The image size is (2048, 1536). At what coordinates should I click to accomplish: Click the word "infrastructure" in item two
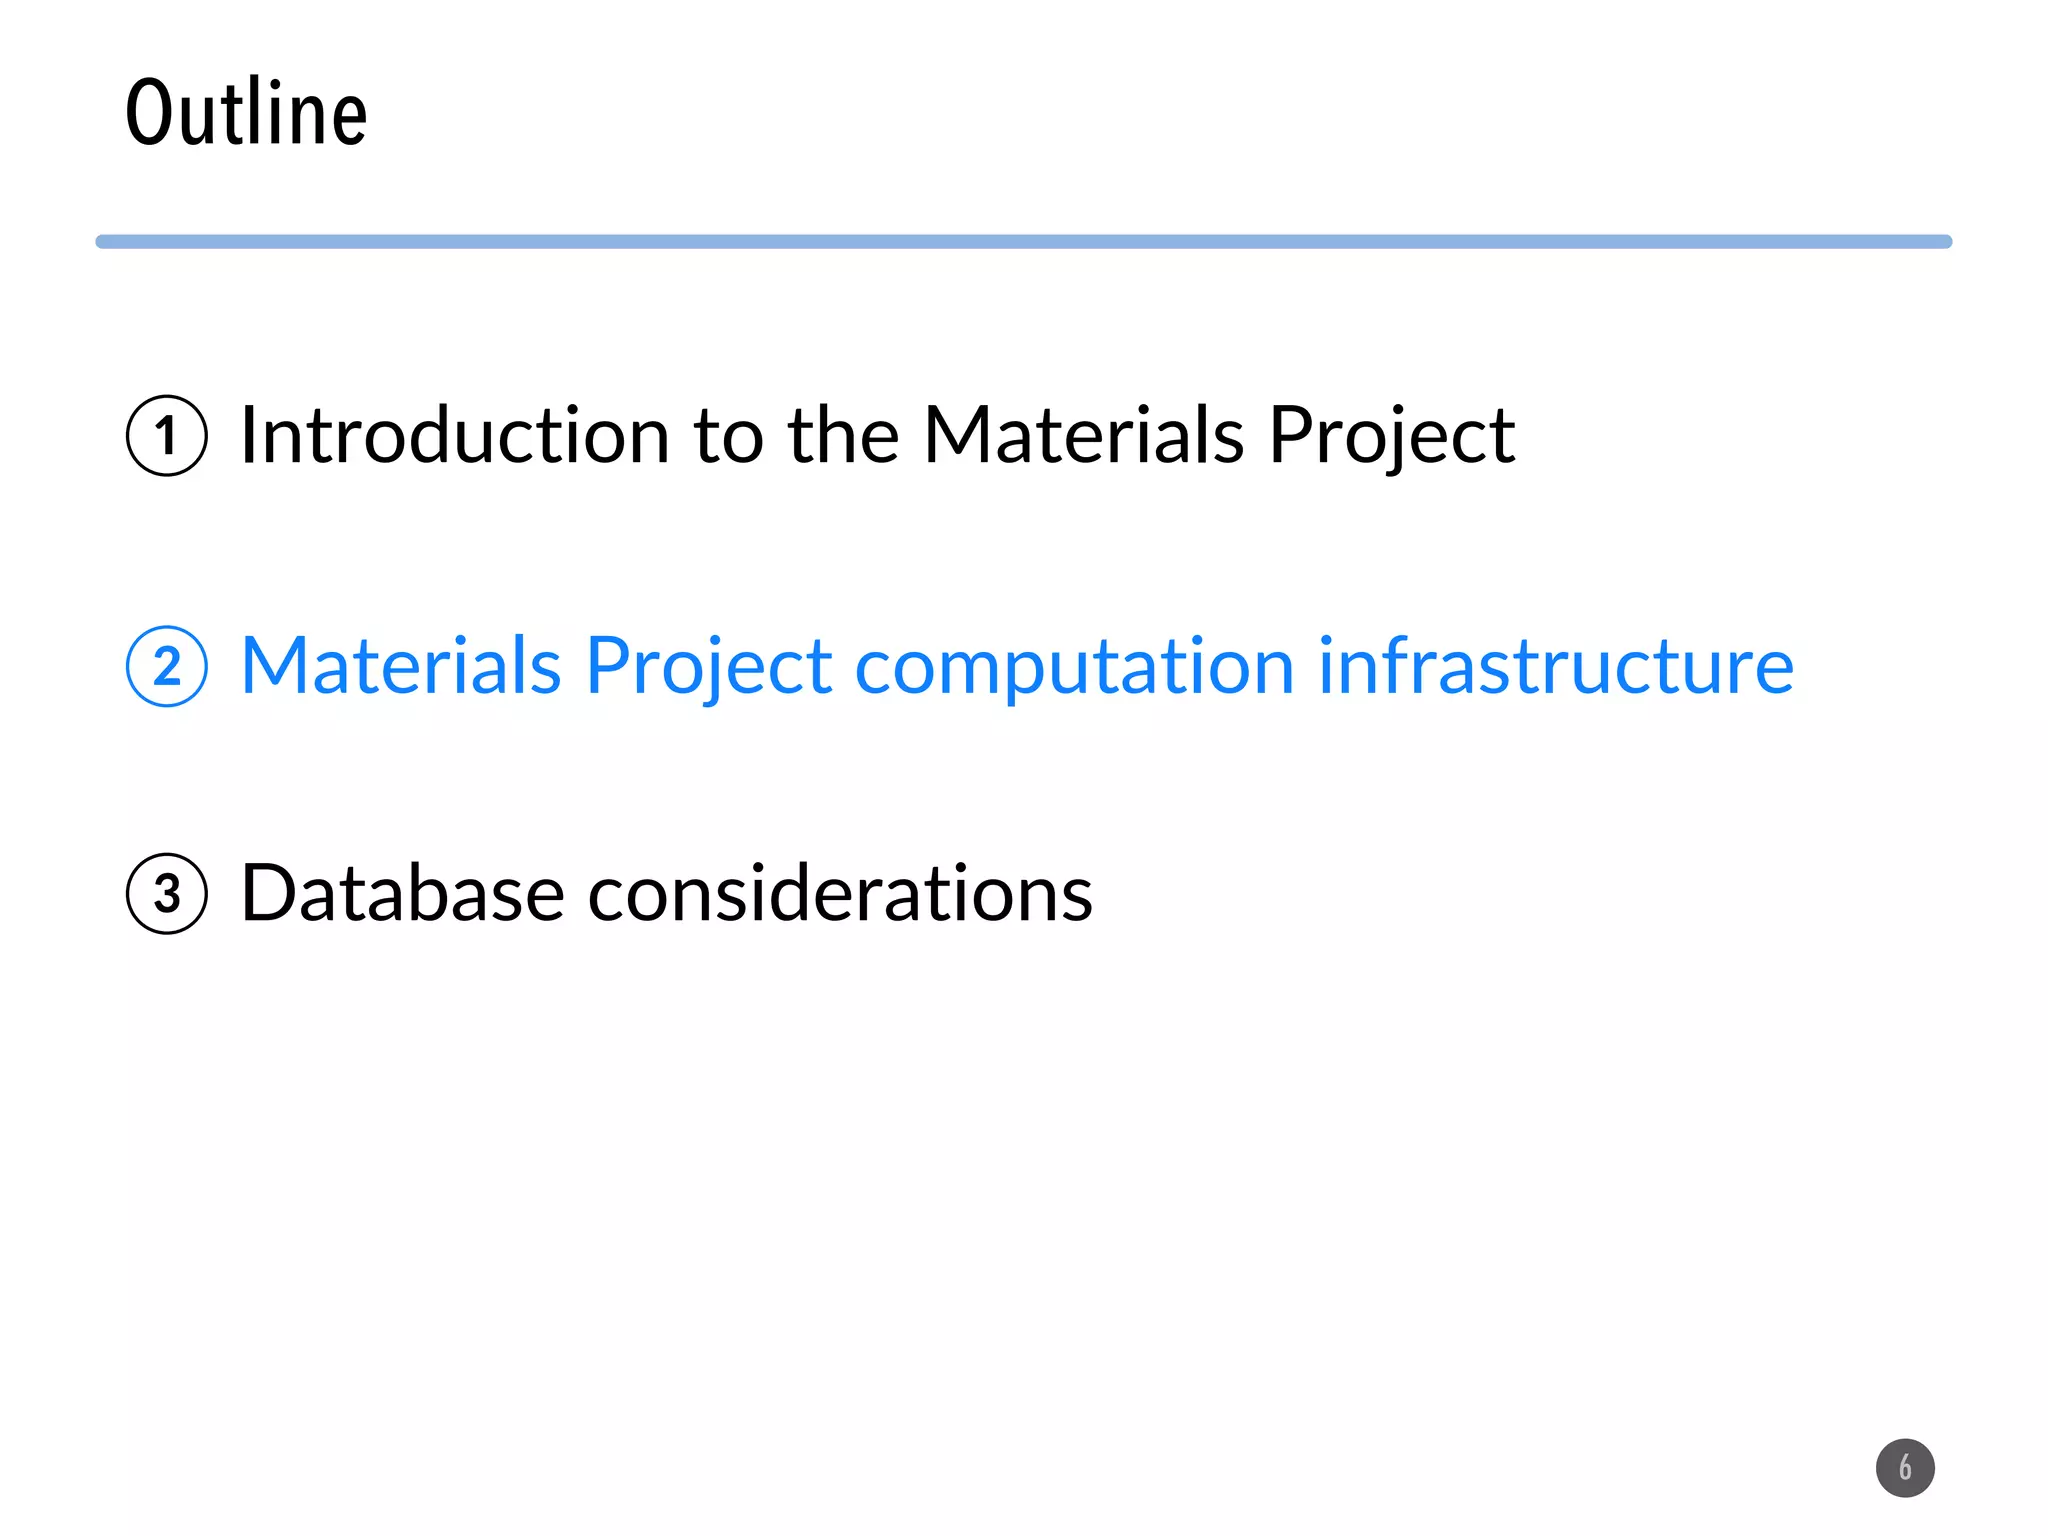coord(1555,666)
